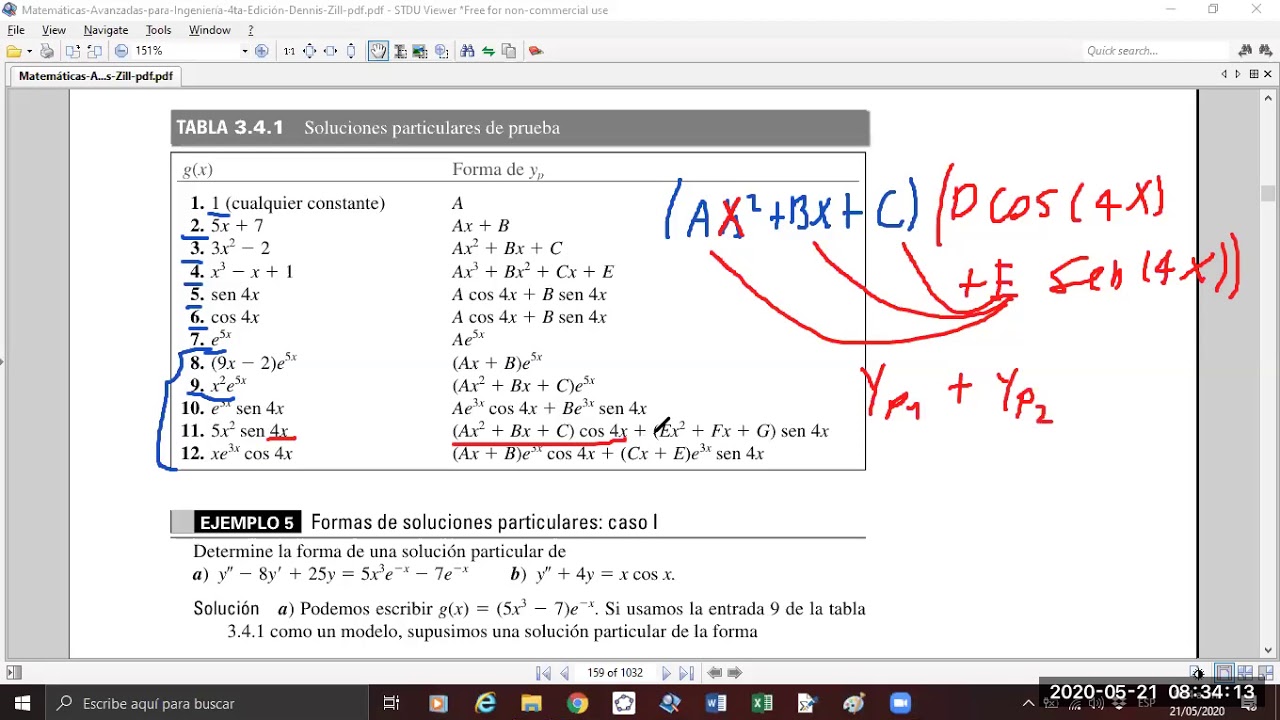This screenshot has width=1280, height=720.
Task: Select the Matemáticas-A...s-Zill-pdf.pdf tab
Action: point(95,76)
